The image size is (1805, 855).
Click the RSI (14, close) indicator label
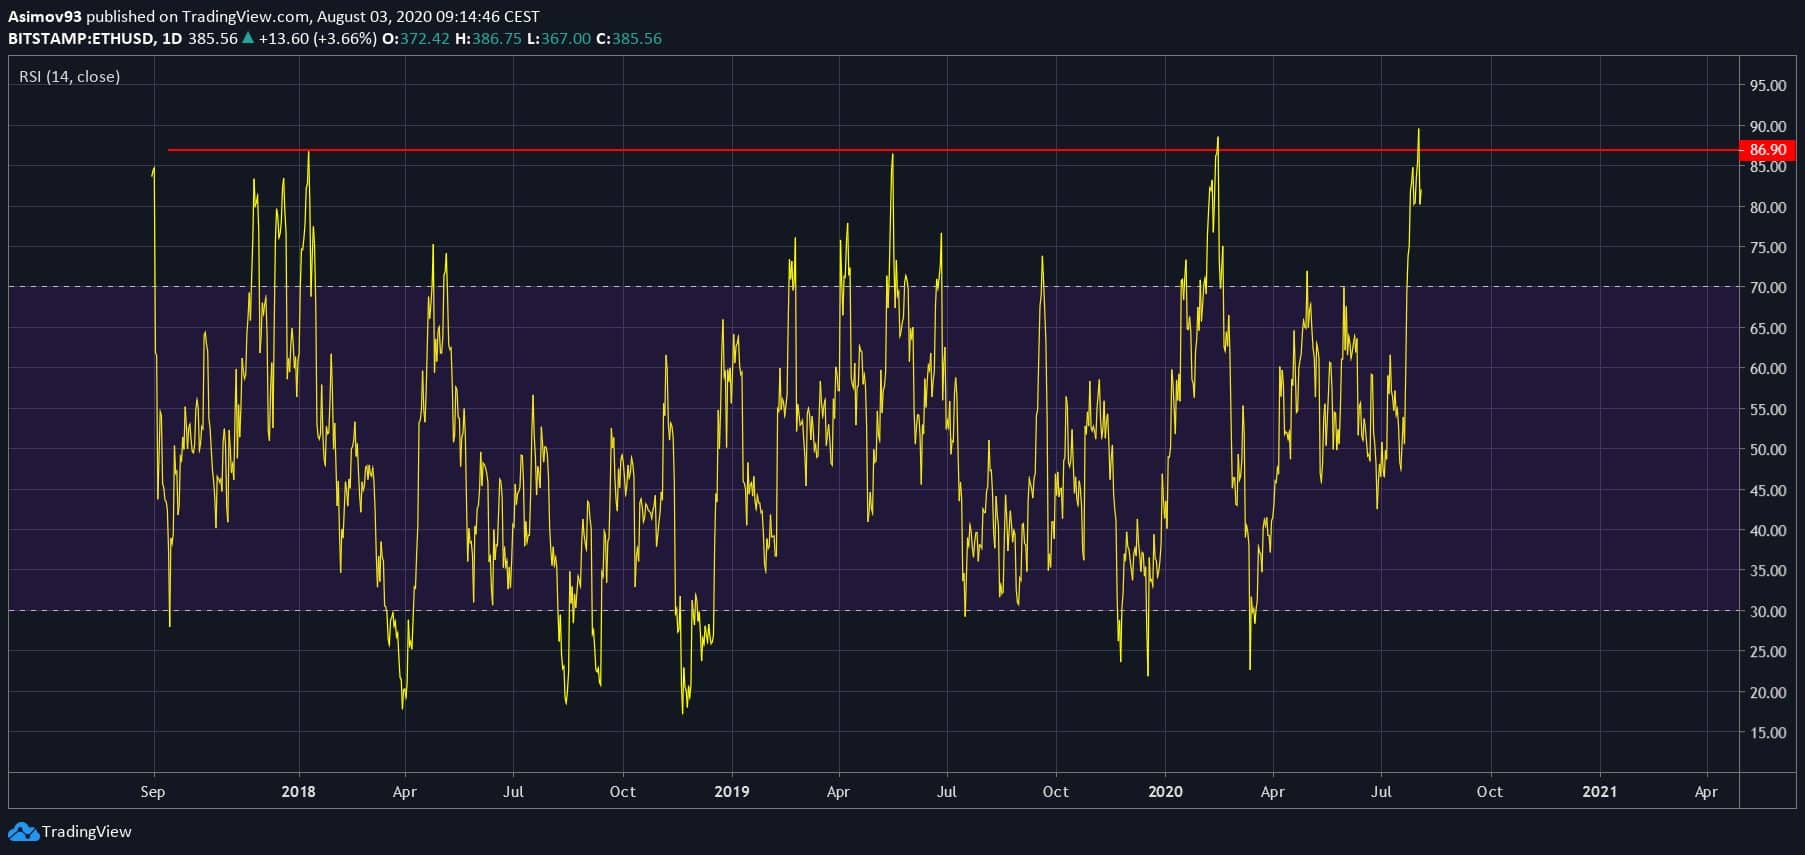pos(69,76)
